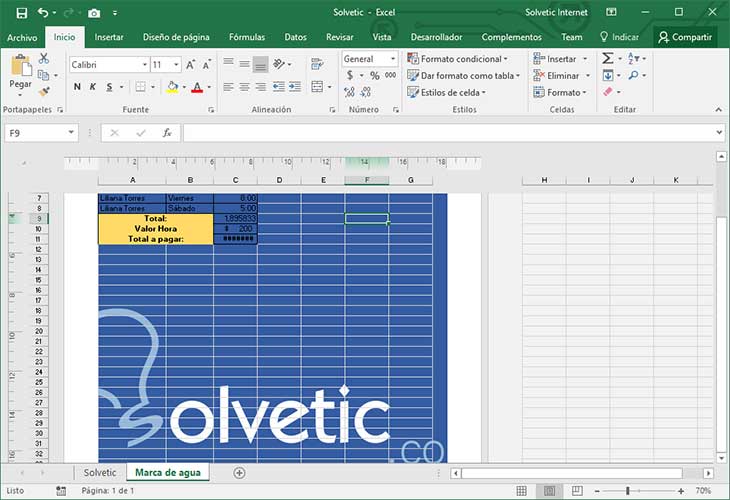Click in the formula bar
The width and height of the screenshot is (730, 500).
(x=449, y=133)
